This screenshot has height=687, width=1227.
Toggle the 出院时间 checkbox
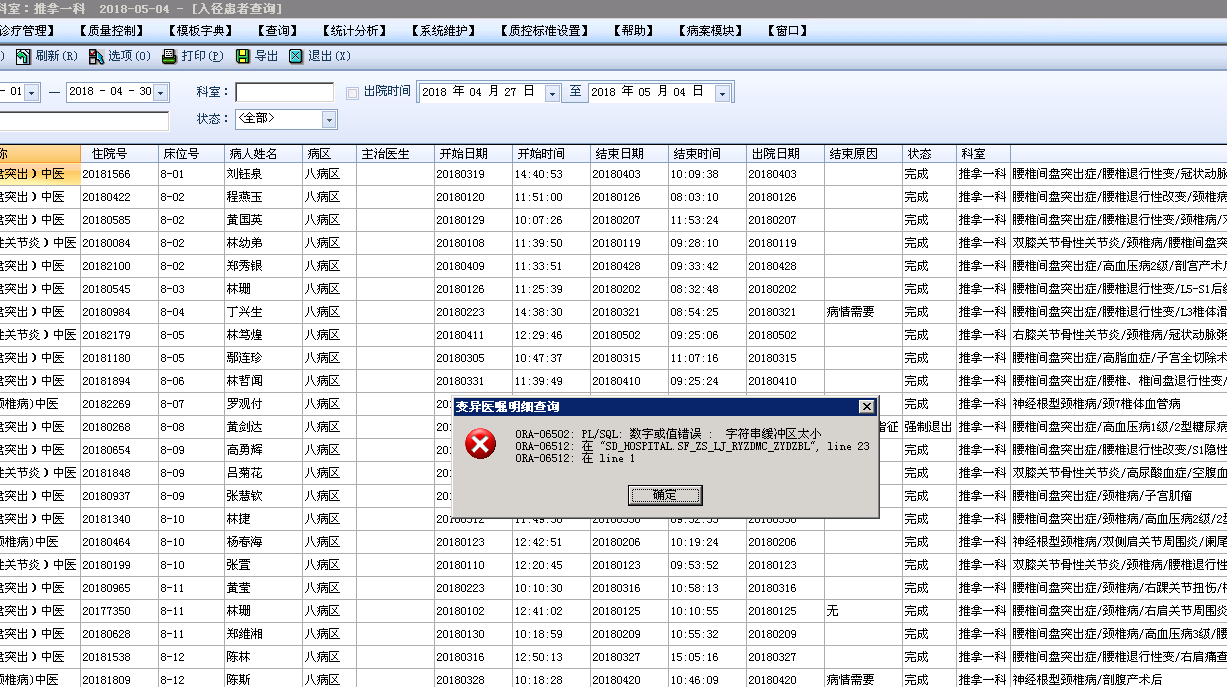click(352, 93)
